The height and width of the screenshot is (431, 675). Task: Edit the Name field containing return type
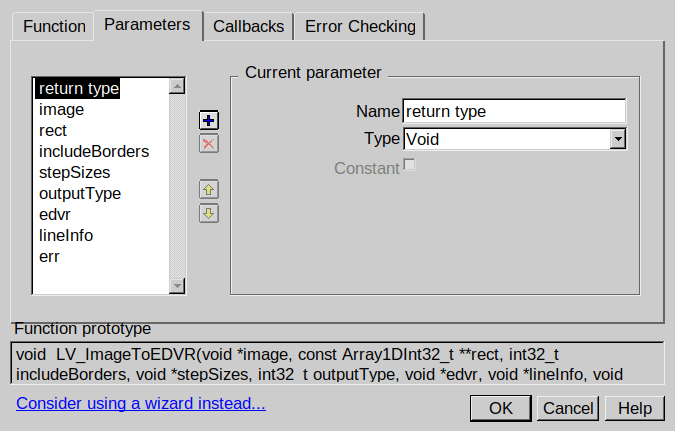click(x=514, y=112)
